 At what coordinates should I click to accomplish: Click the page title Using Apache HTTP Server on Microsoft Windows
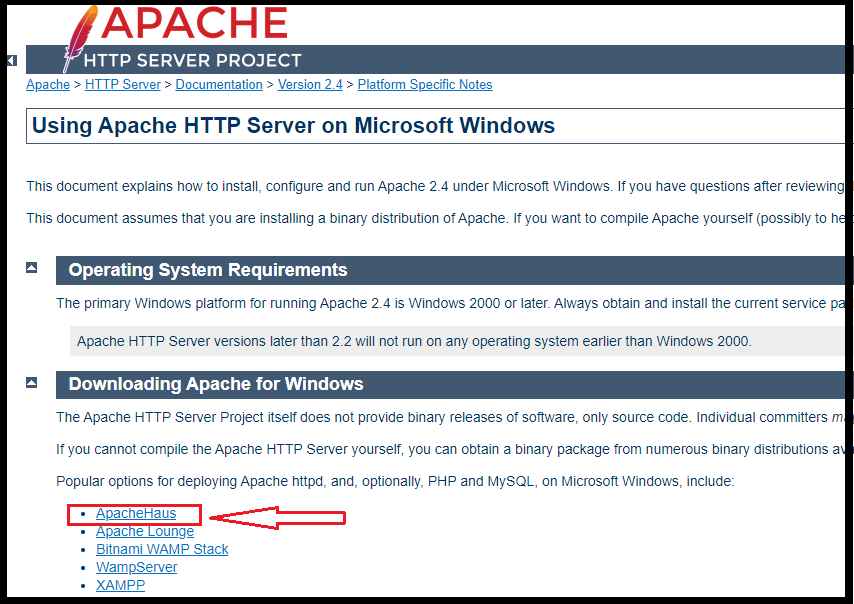pos(293,125)
